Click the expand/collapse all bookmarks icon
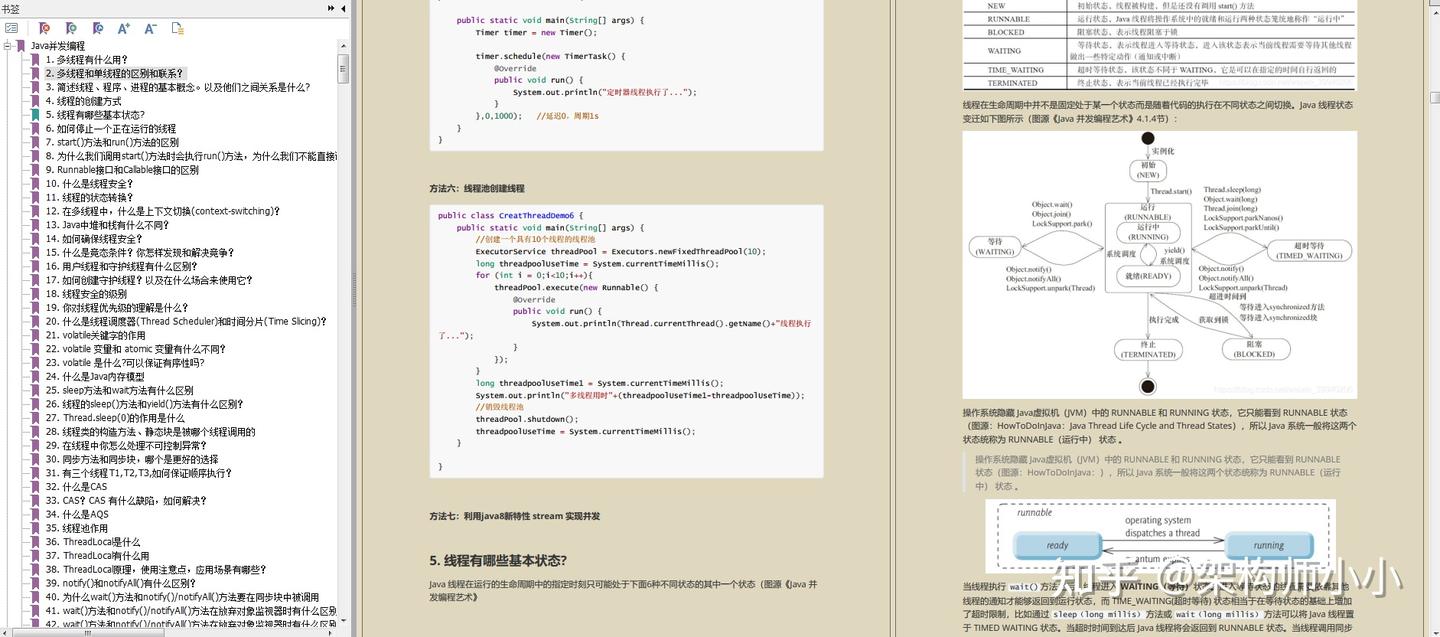 click(12, 29)
